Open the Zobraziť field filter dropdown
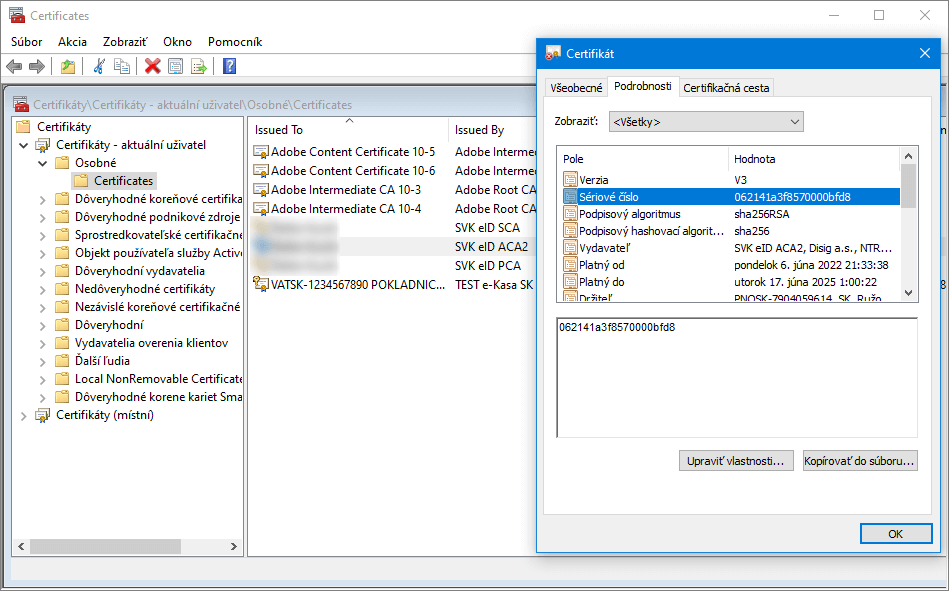949x591 pixels. [706, 122]
